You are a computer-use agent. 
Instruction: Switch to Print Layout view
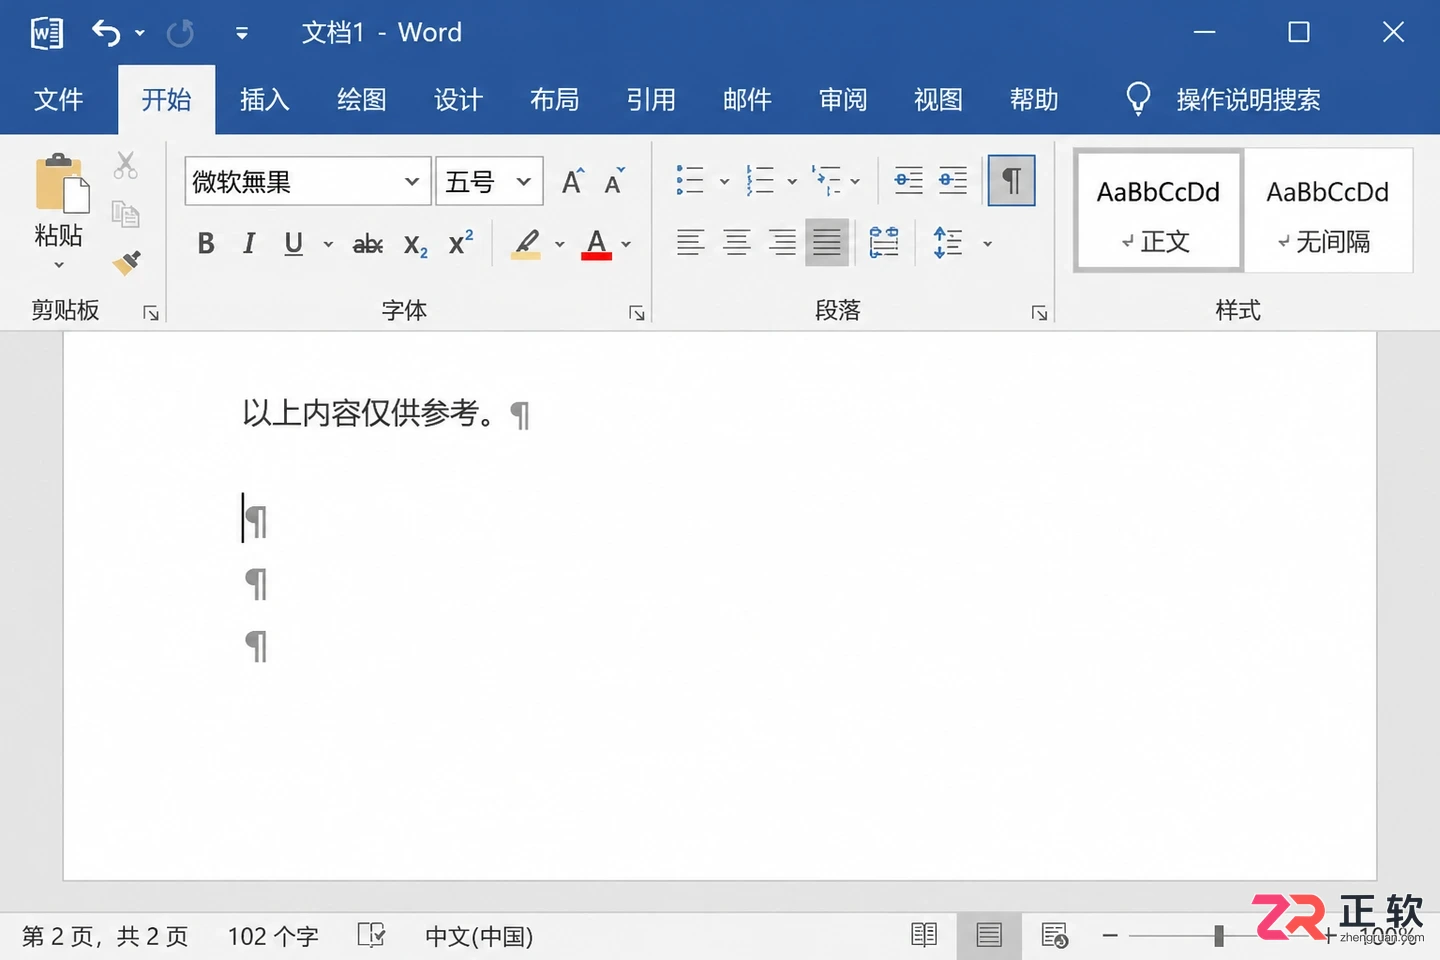[x=989, y=936]
